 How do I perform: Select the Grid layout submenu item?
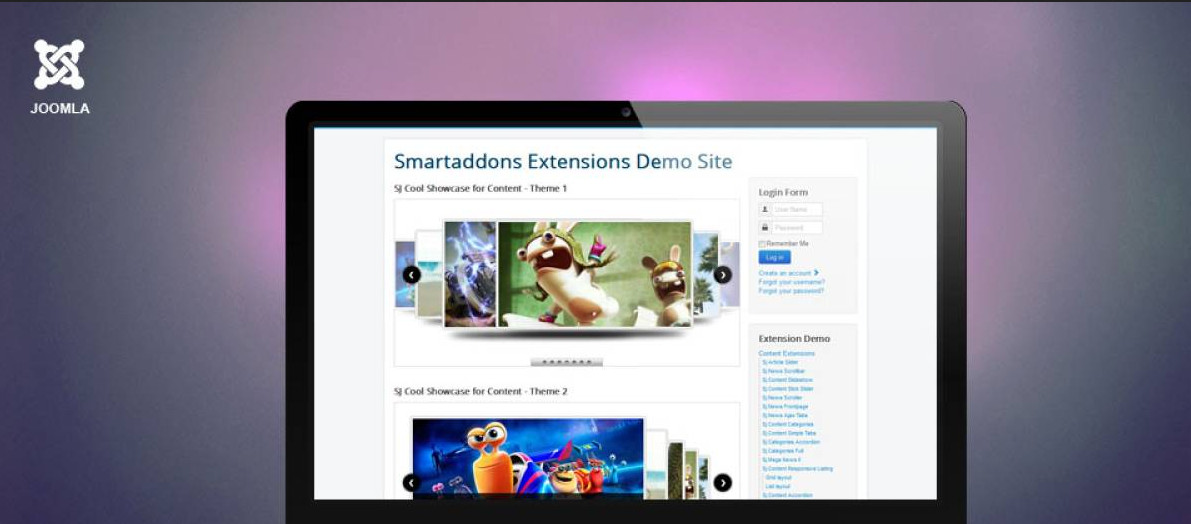(779, 478)
